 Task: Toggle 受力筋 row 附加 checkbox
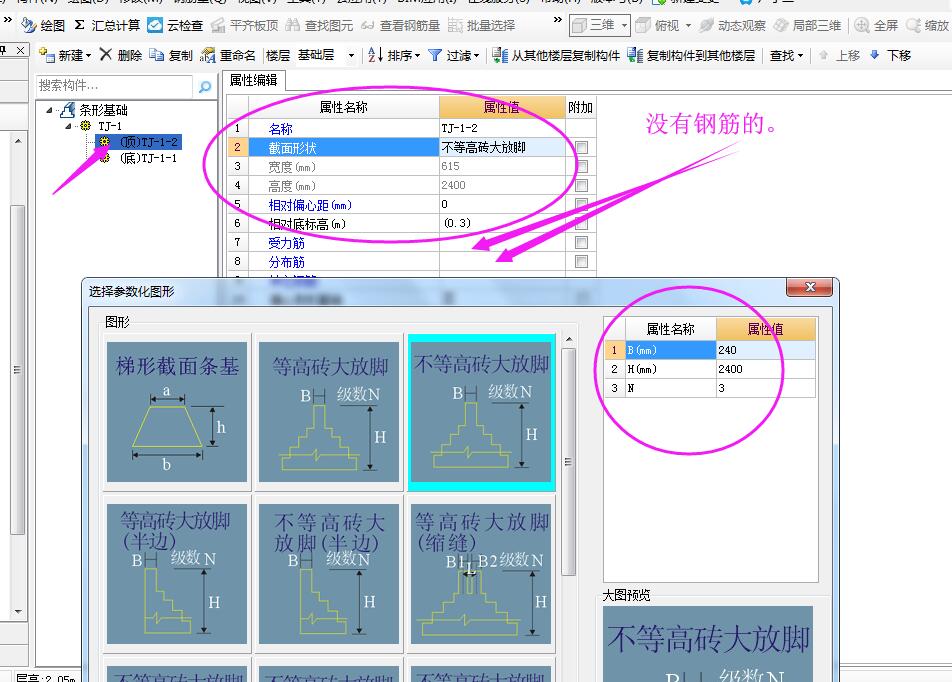tap(582, 242)
